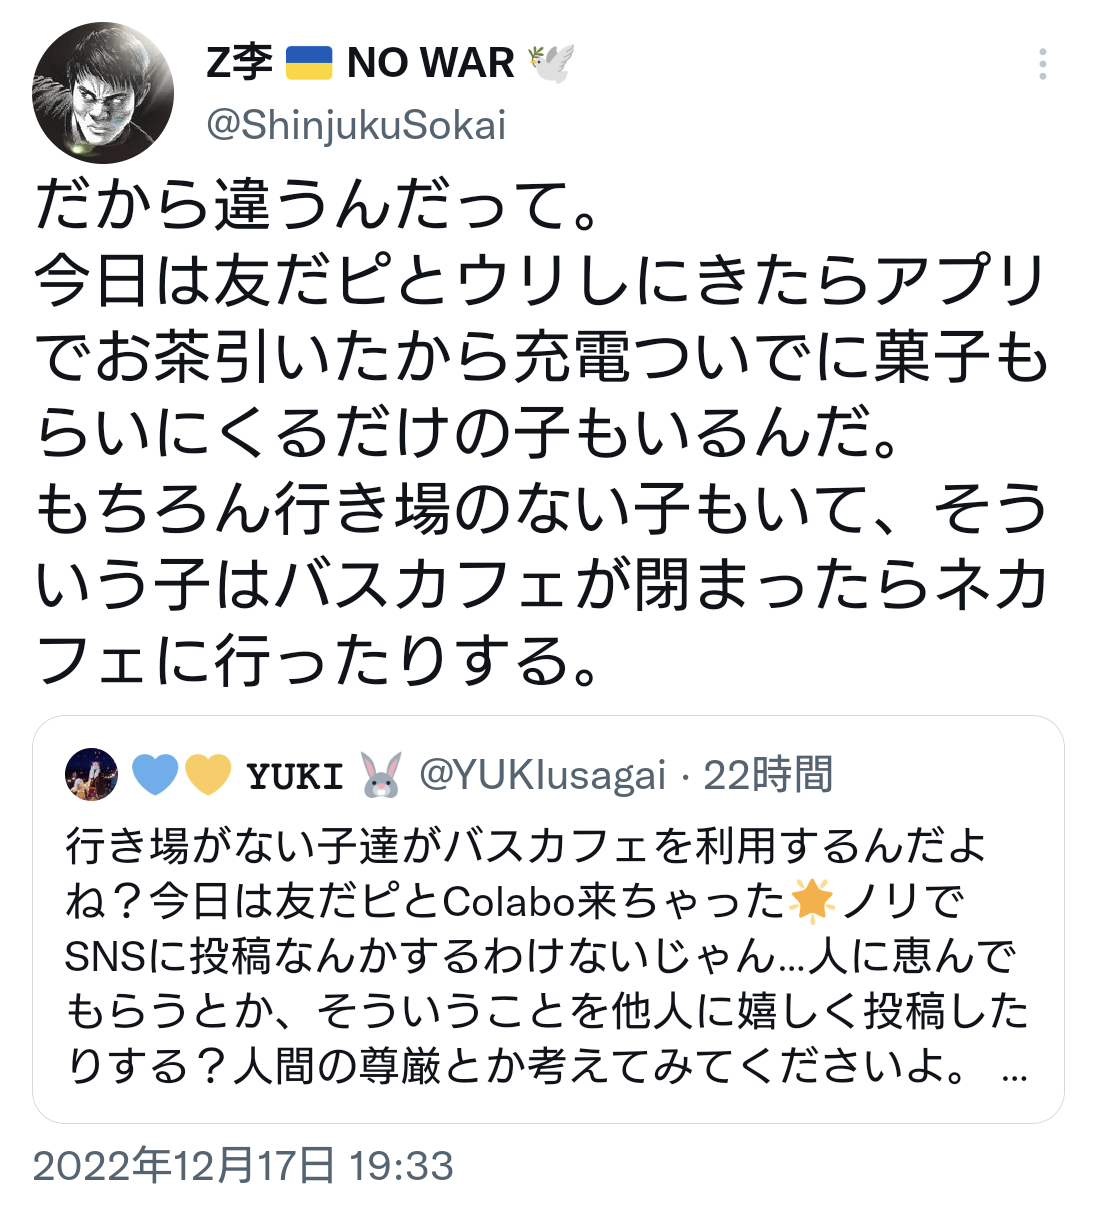Click the star emoji in quoted text
The height and width of the screenshot is (1208, 1096).
812,900
